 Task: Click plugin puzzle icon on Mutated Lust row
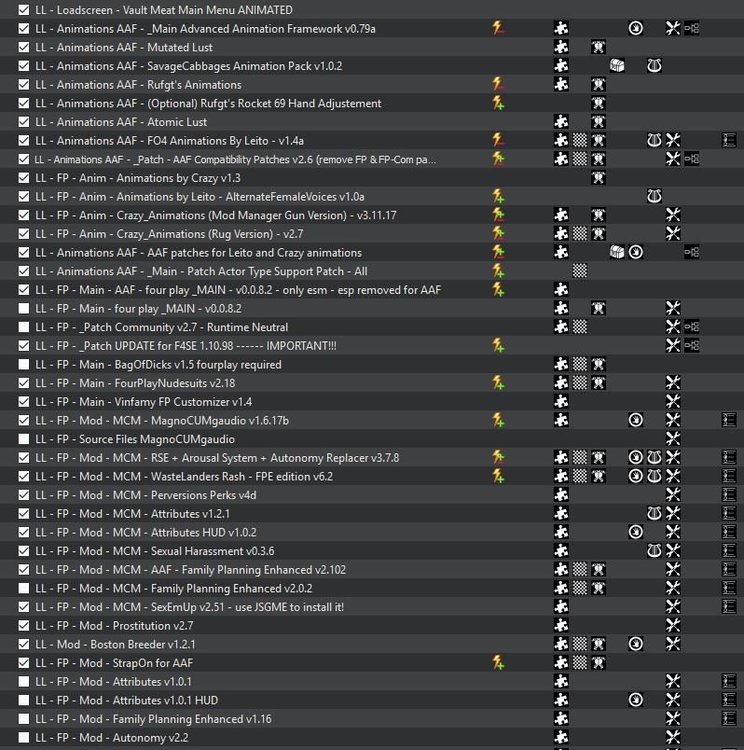[561, 47]
